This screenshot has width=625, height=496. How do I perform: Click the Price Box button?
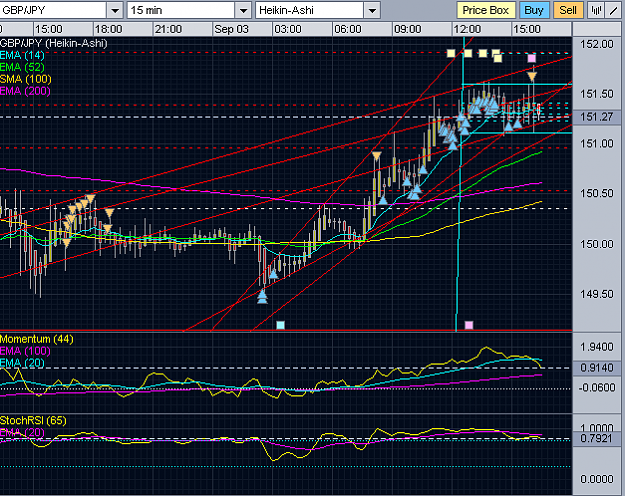486,10
